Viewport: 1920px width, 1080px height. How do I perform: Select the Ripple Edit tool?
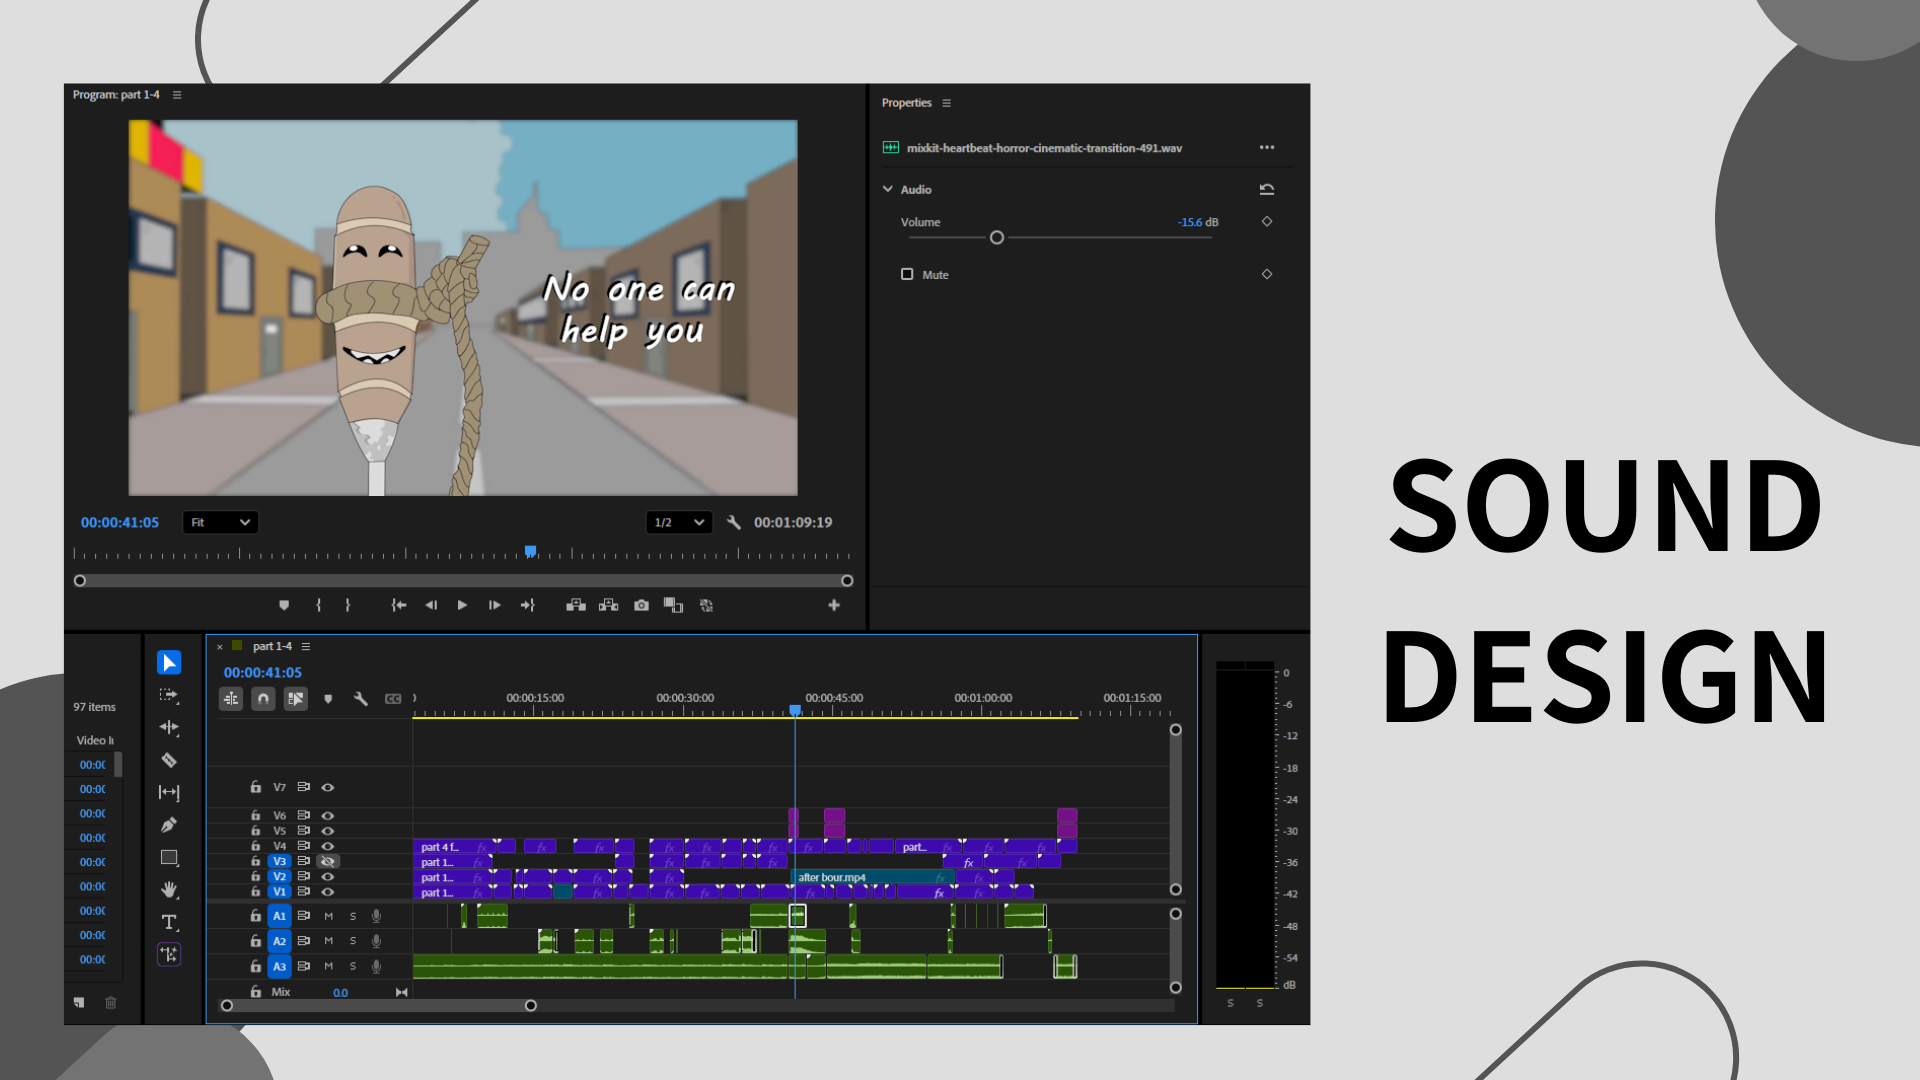(169, 728)
